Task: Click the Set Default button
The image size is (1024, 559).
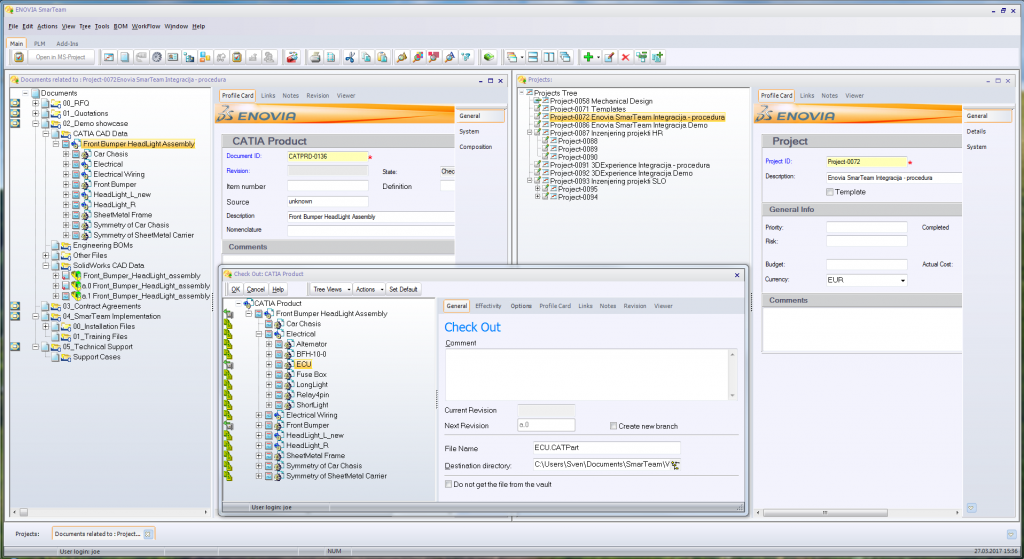Action: click(403, 289)
